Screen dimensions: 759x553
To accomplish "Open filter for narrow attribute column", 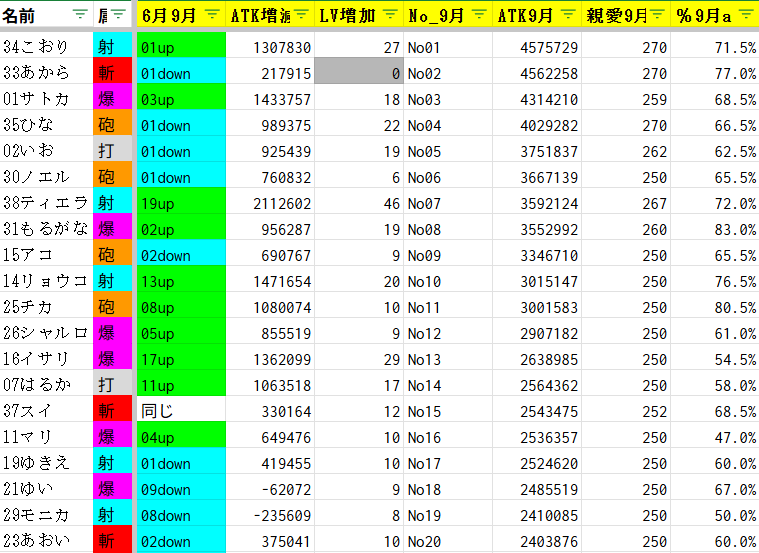I will (x=119, y=15).
